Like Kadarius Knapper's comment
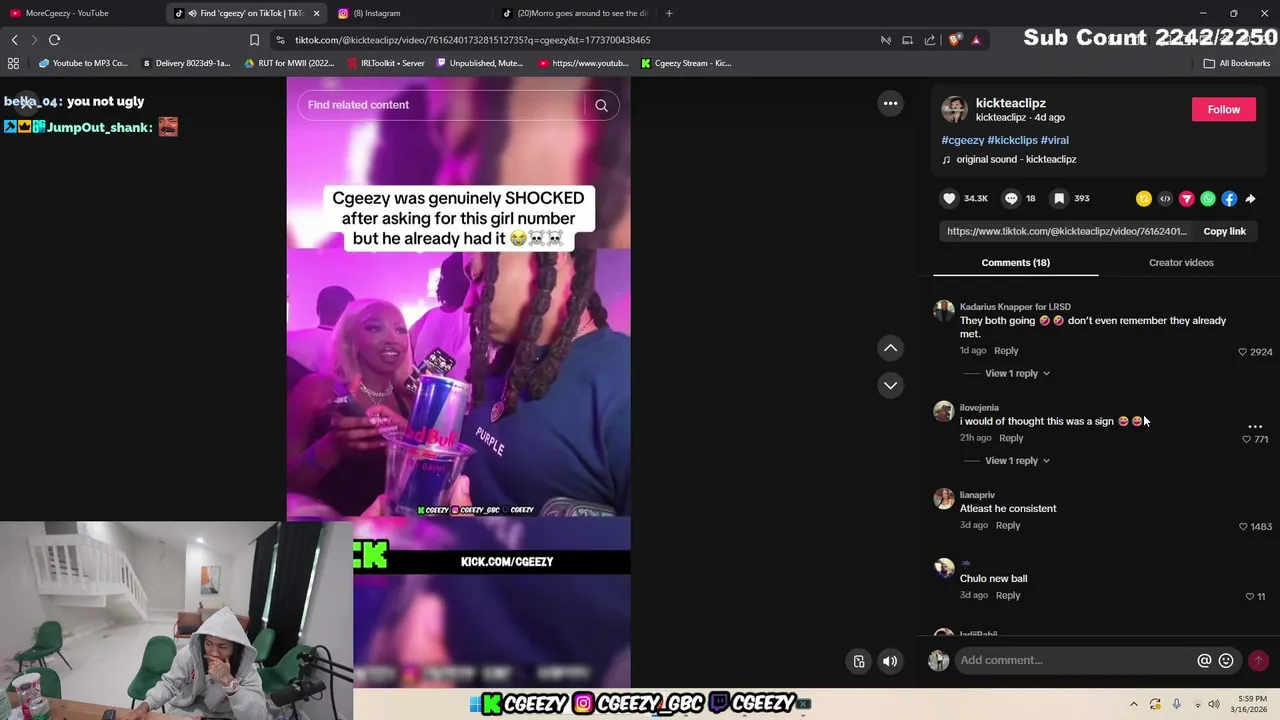1280x720 pixels. [x=1243, y=352]
